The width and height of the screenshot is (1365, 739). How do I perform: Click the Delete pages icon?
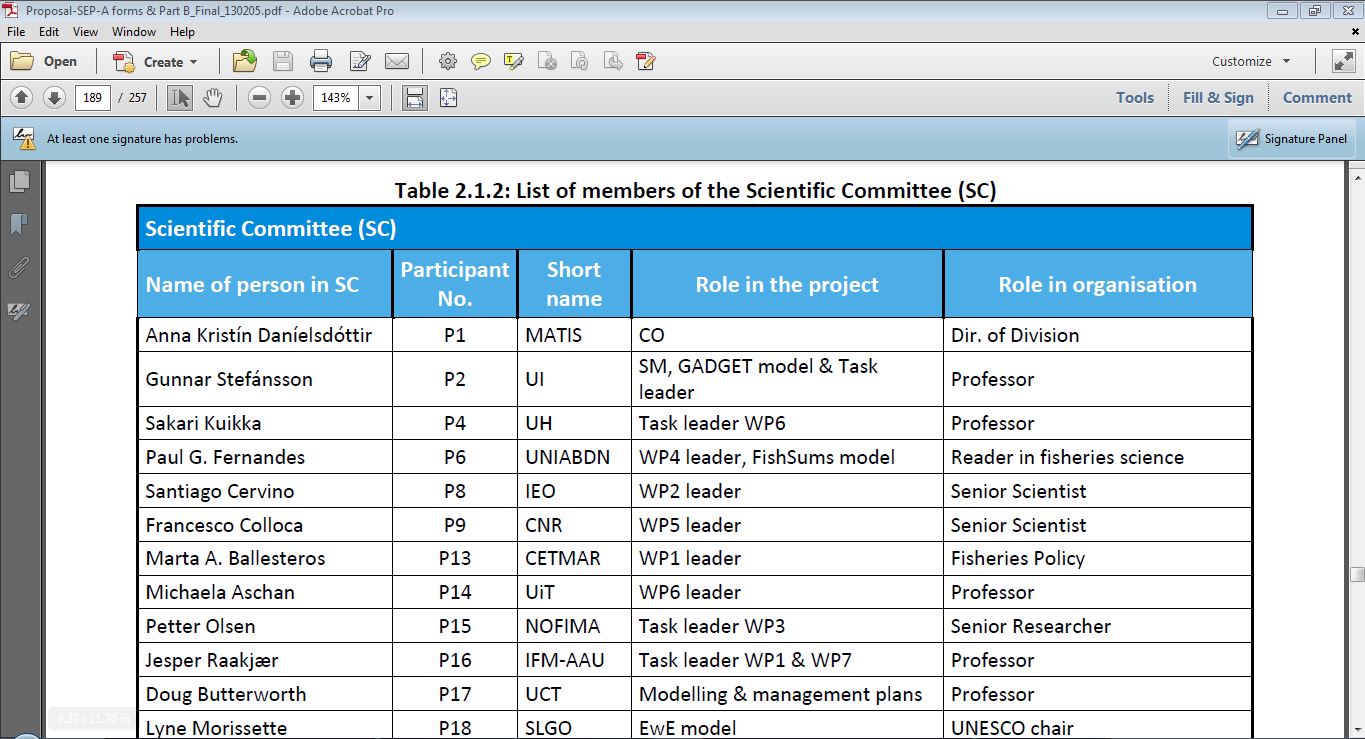click(x=547, y=61)
